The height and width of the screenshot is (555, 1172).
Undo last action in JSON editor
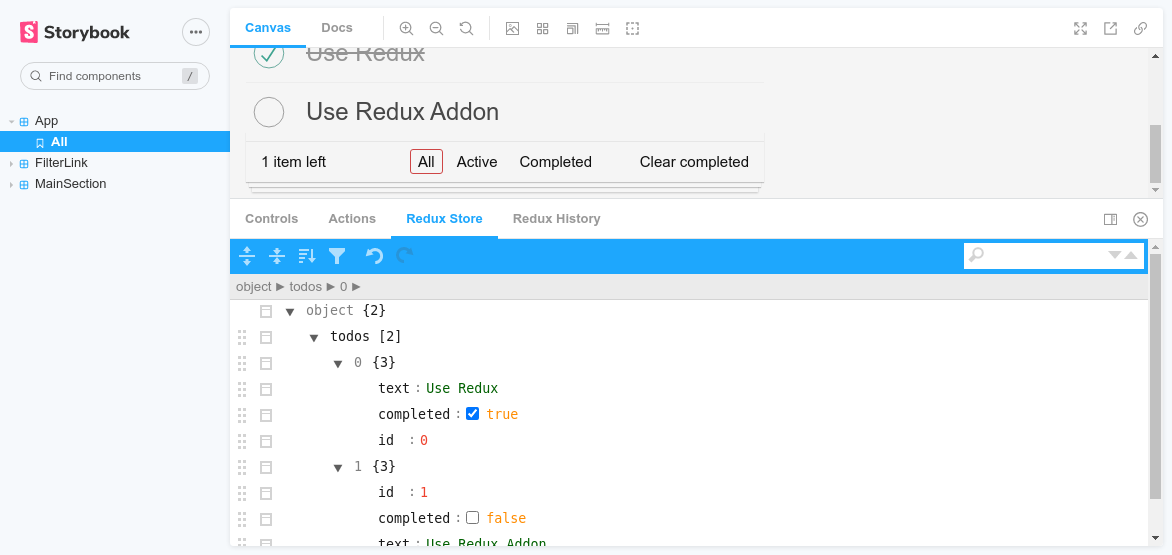tap(374, 256)
